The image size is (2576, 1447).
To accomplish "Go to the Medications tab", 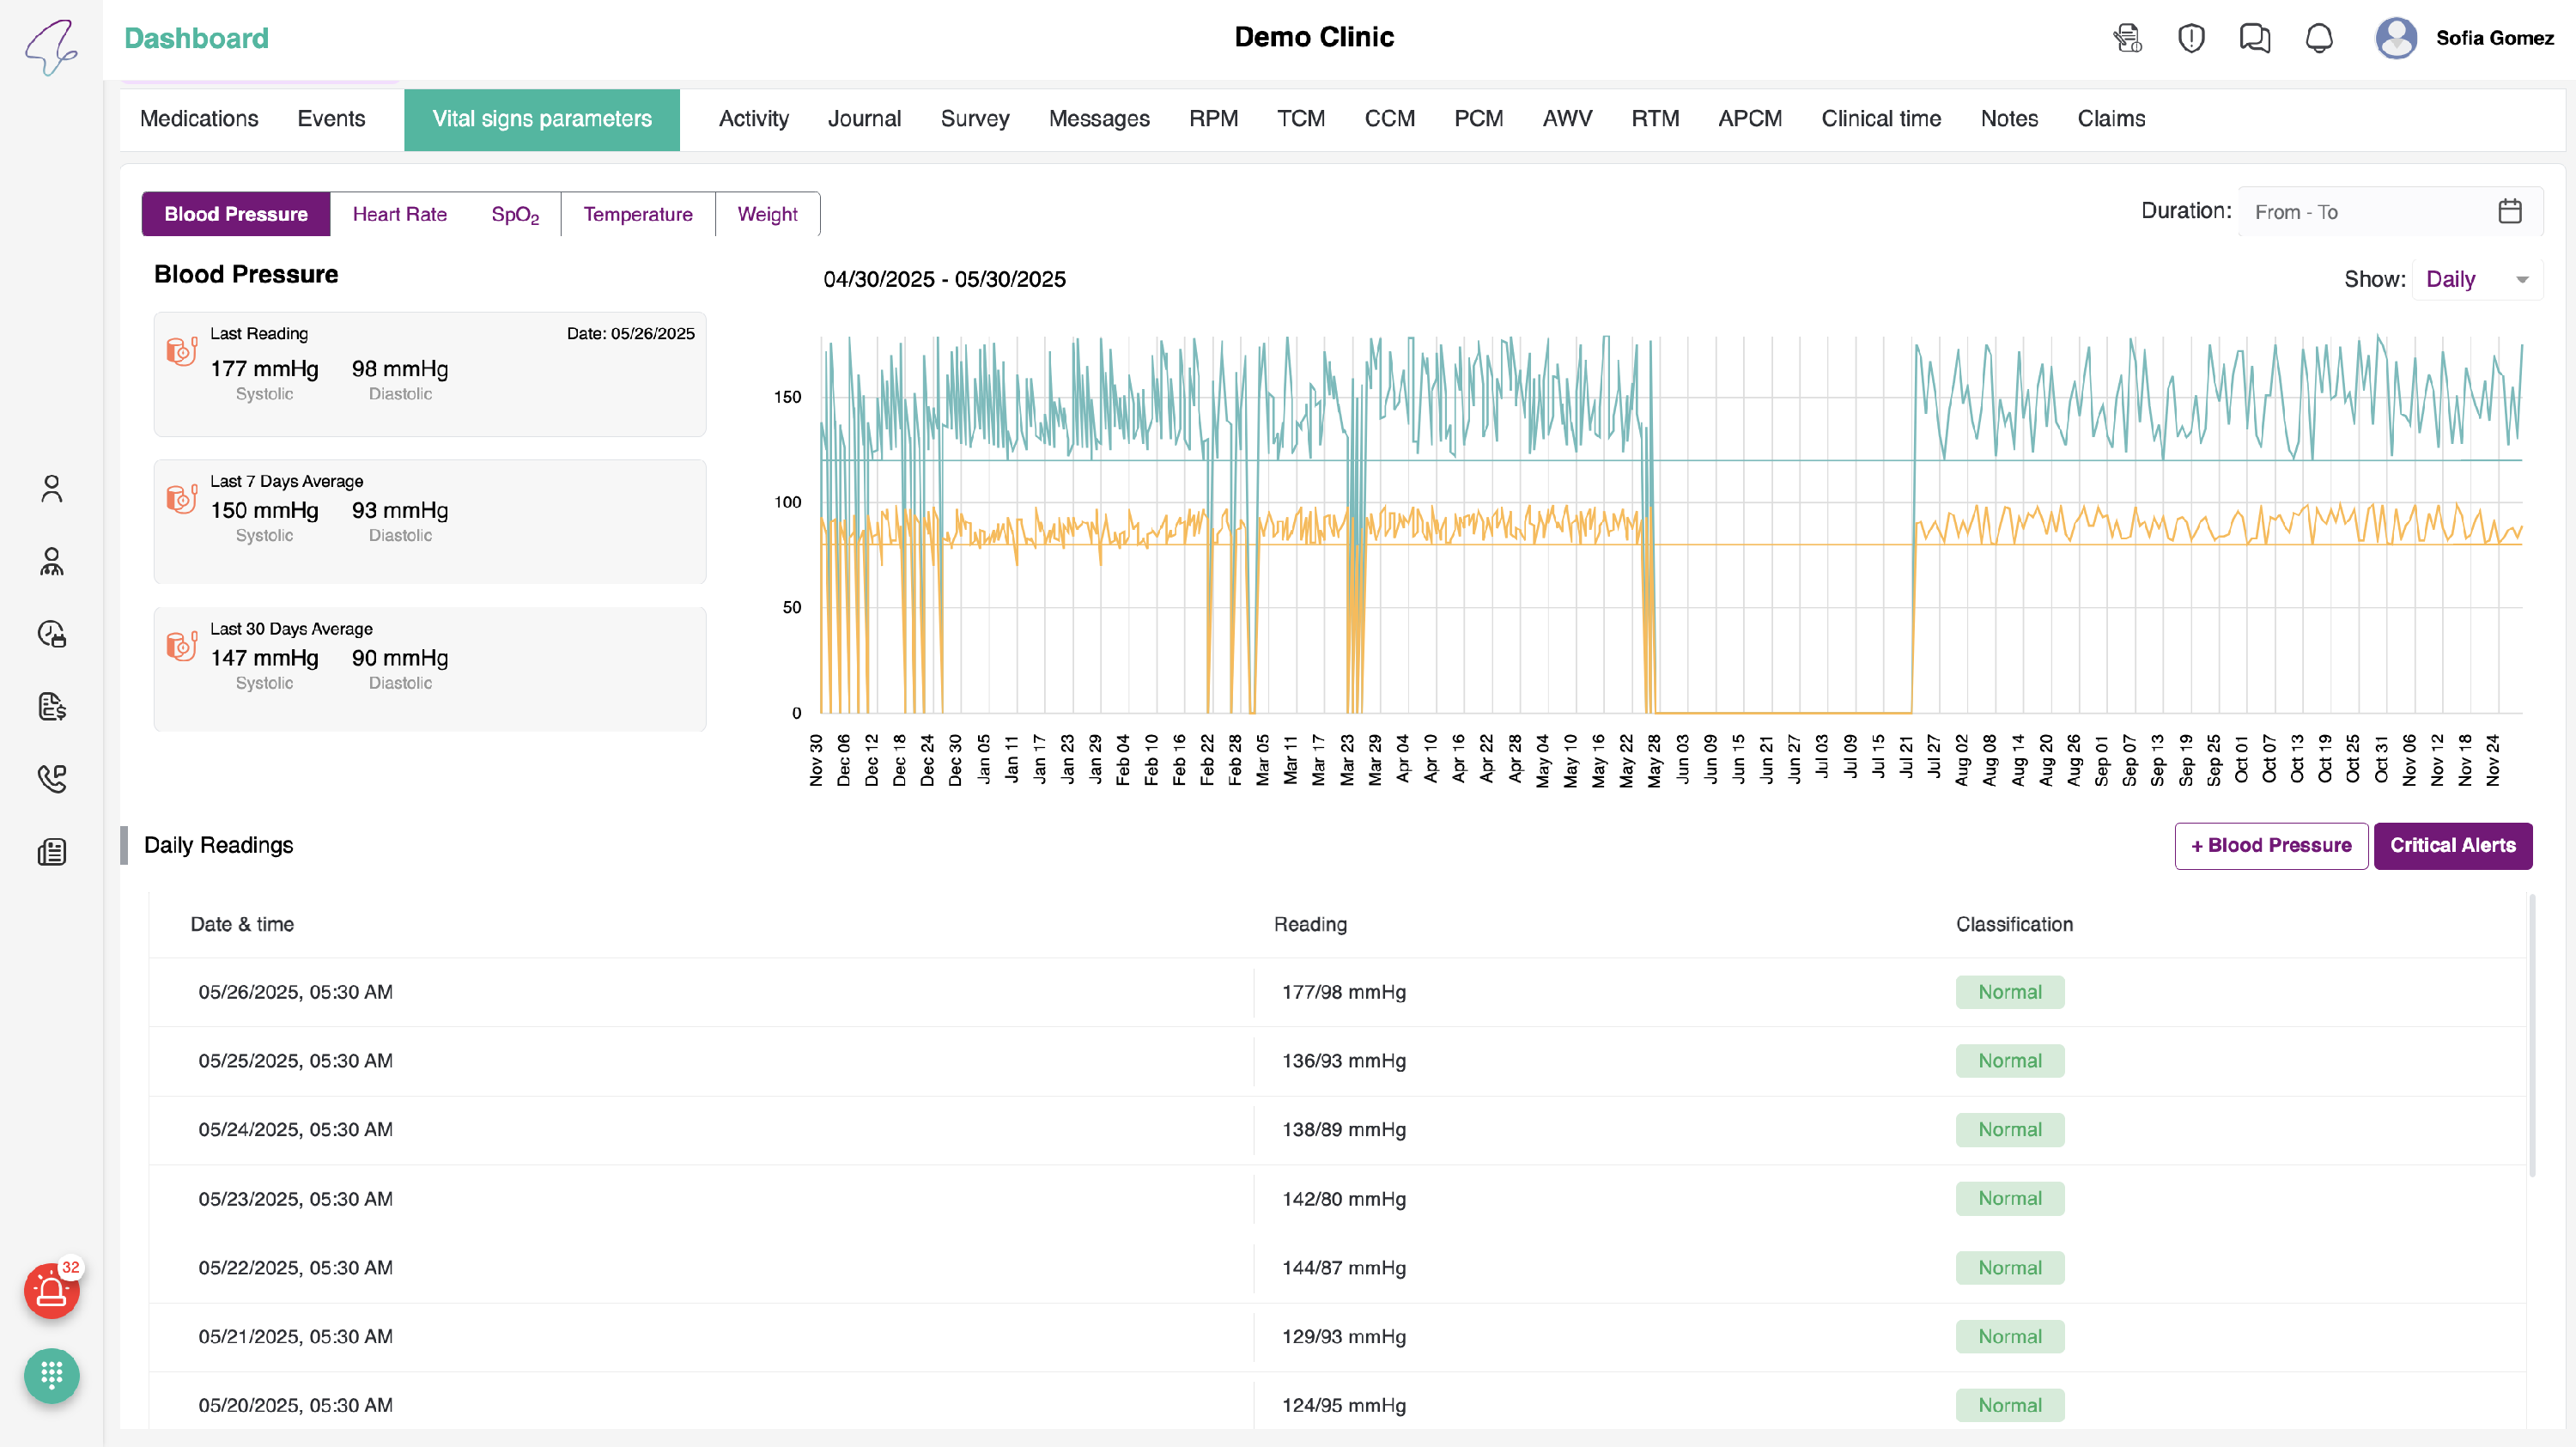I will 199,119.
